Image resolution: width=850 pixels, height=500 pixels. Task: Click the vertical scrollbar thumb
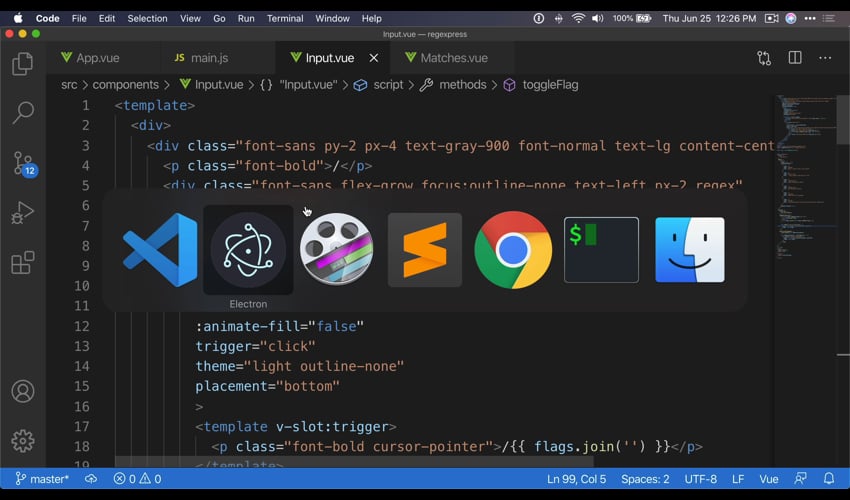pyautogui.click(x=843, y=119)
